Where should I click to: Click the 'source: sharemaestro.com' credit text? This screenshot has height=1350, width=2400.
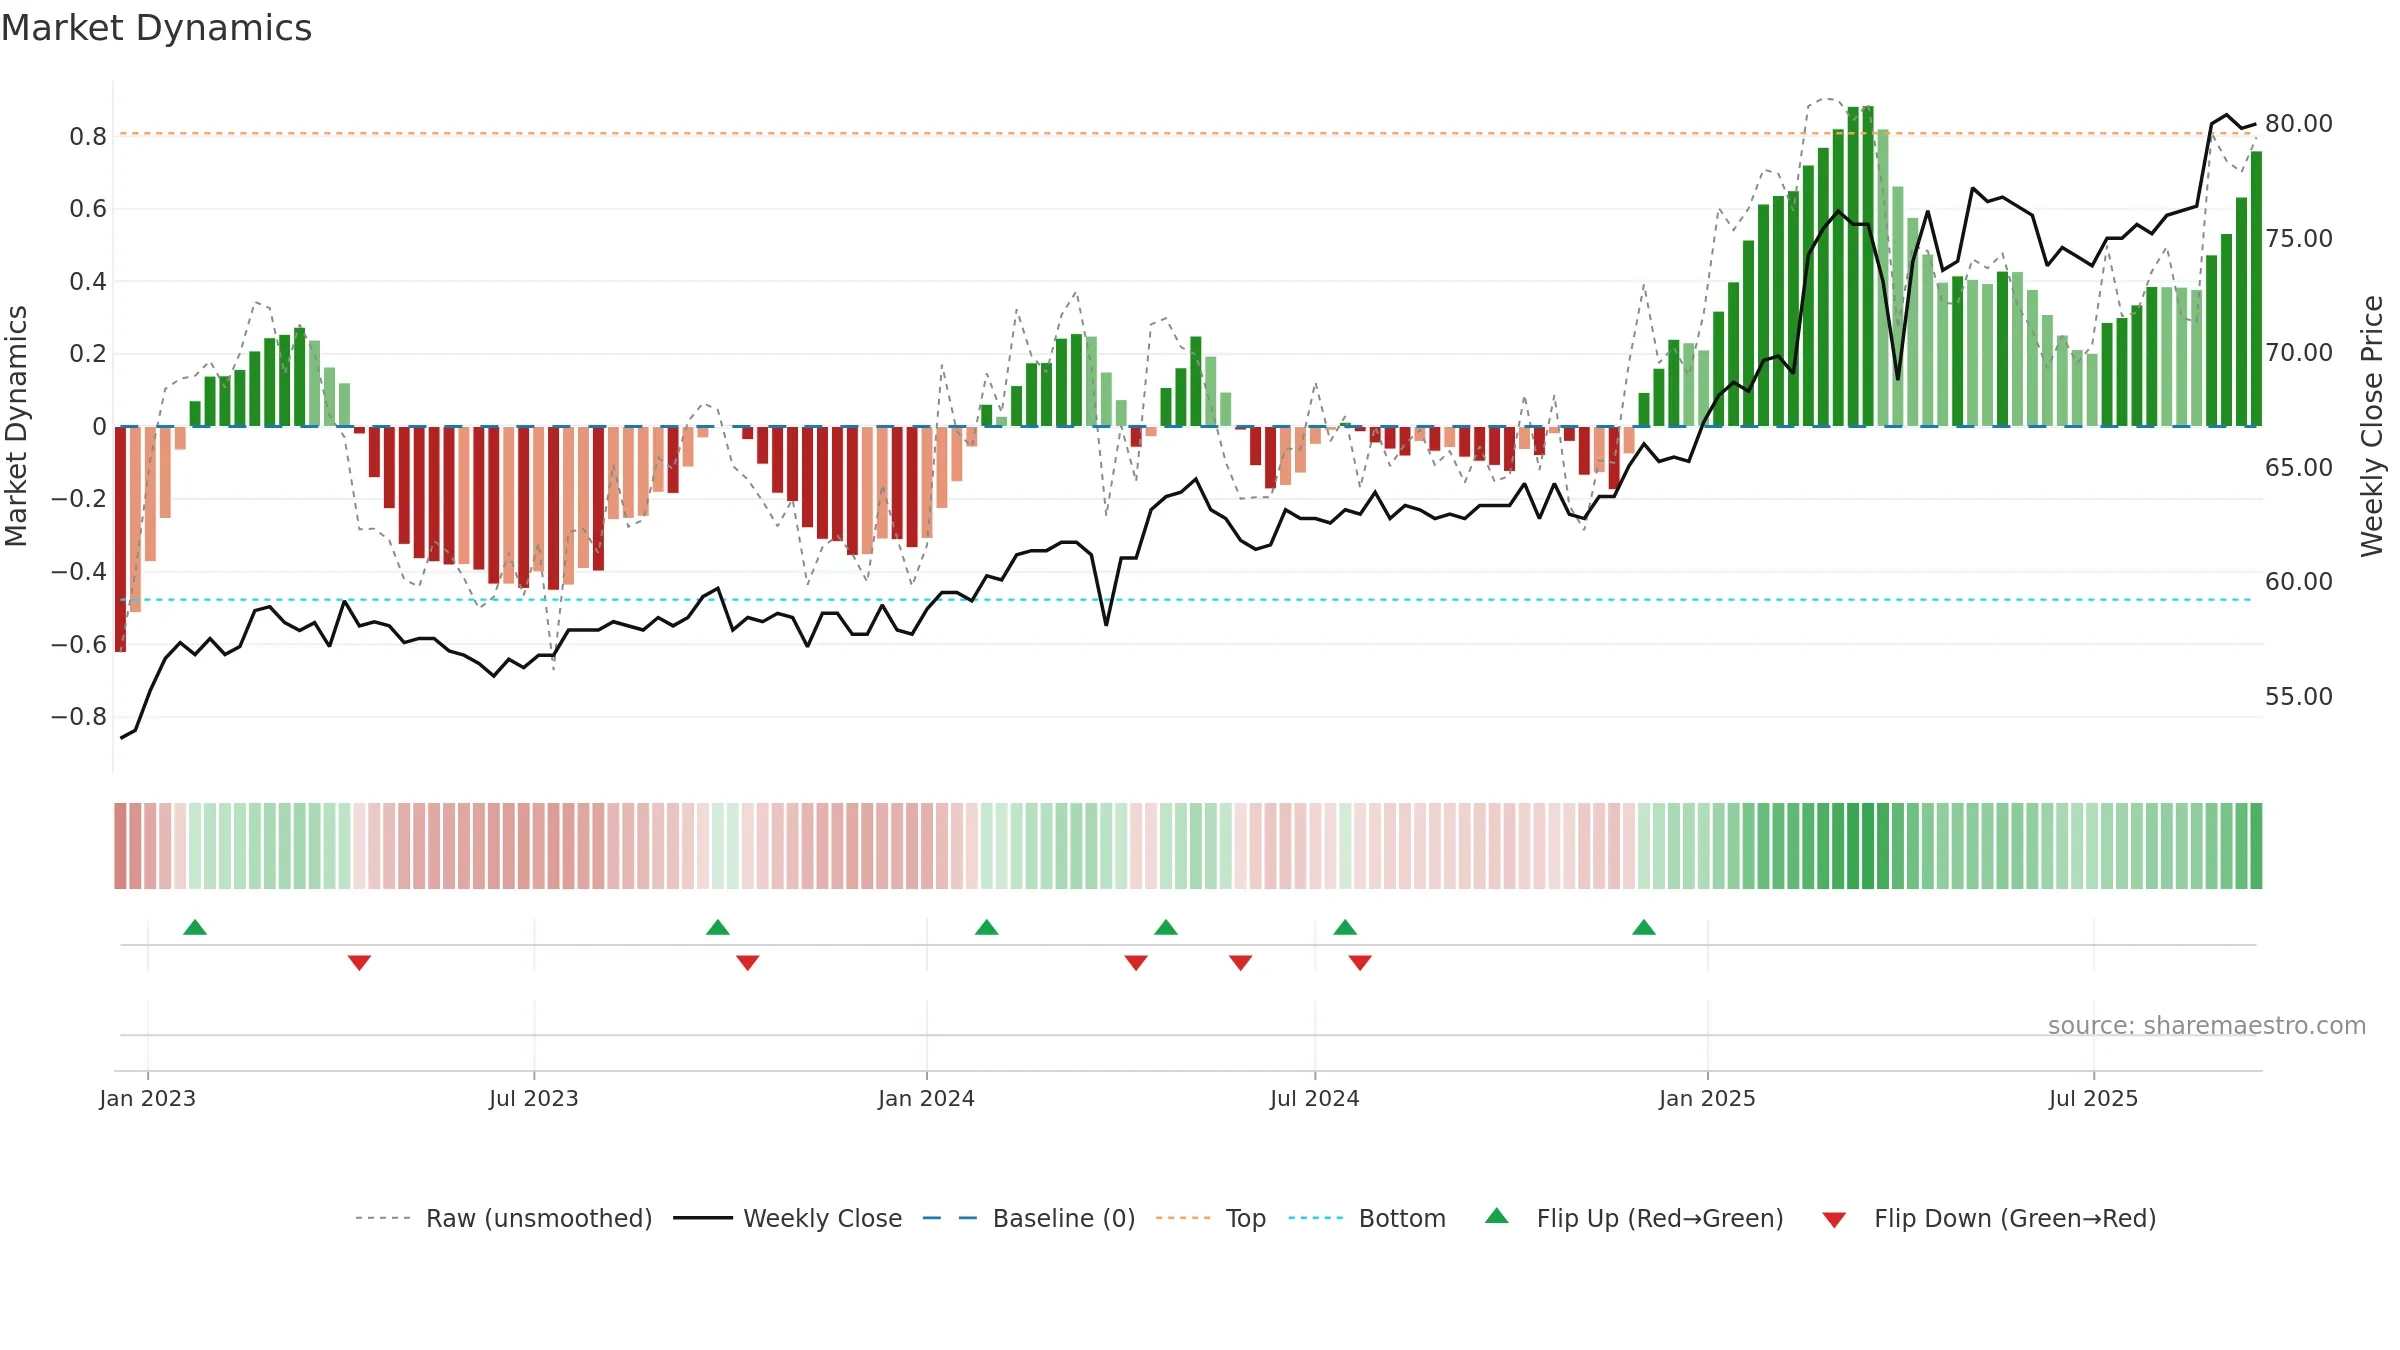[x=2207, y=1025]
